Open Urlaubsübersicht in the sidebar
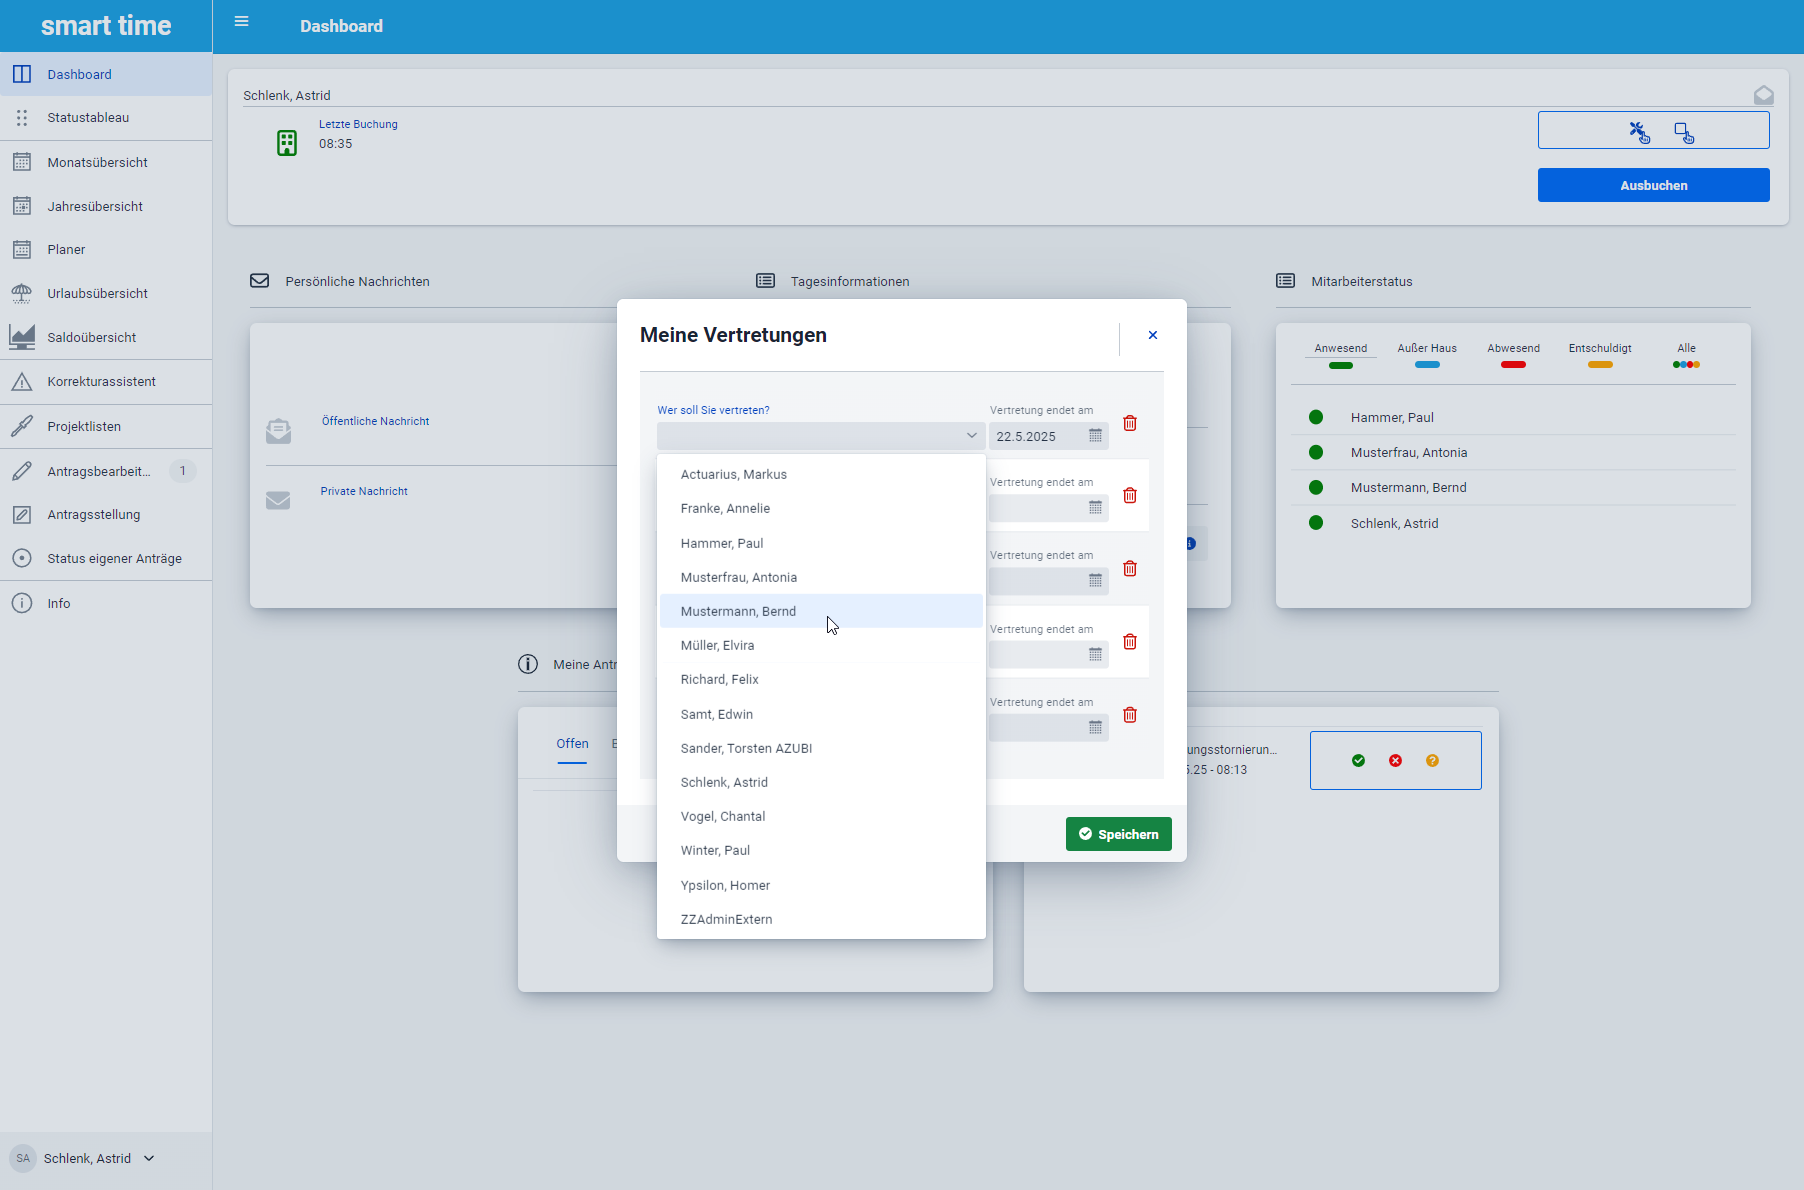This screenshot has width=1804, height=1190. (x=97, y=294)
